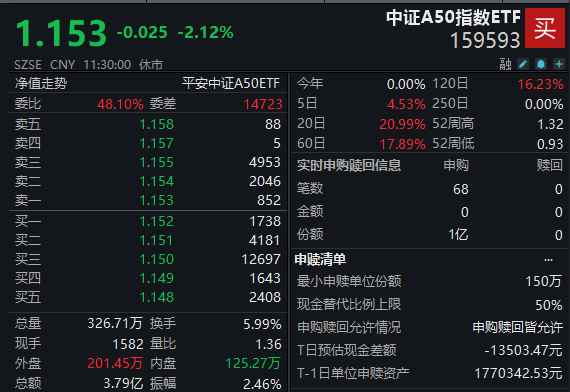Select the 实时申购赎回信息 section header
Screen dimensions: 570x392
[x=349, y=165]
